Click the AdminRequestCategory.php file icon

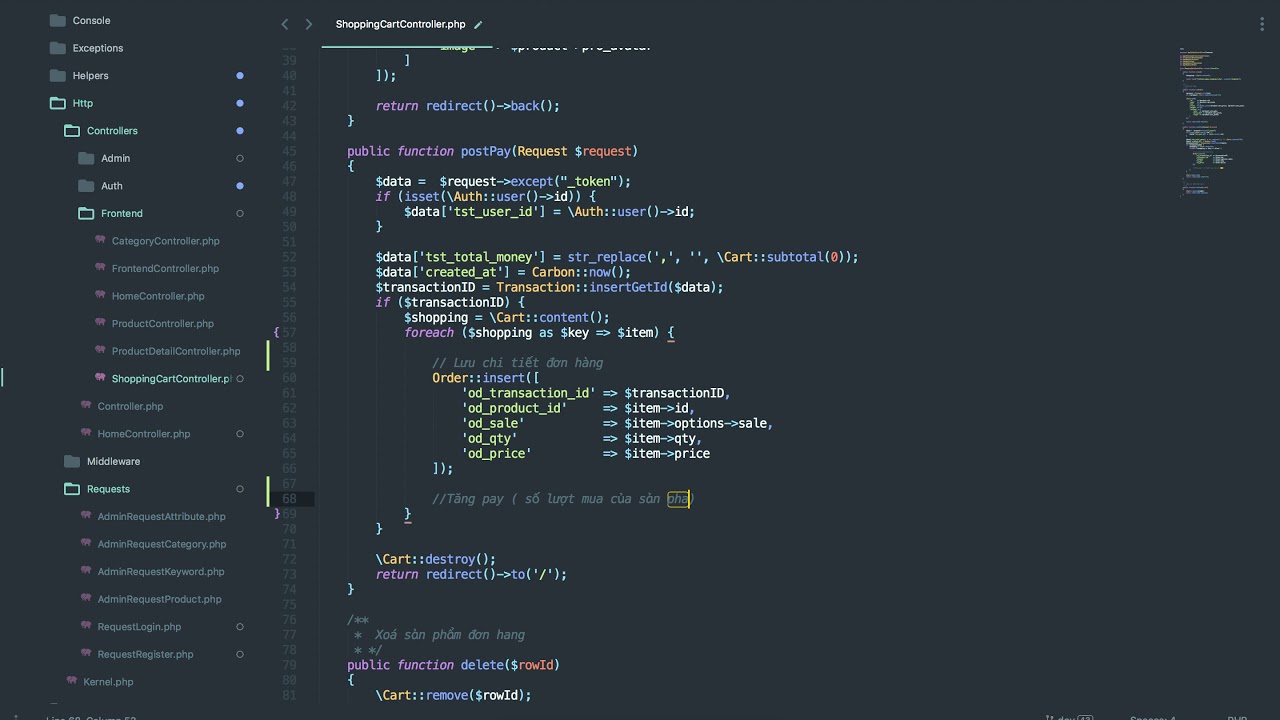click(86, 544)
